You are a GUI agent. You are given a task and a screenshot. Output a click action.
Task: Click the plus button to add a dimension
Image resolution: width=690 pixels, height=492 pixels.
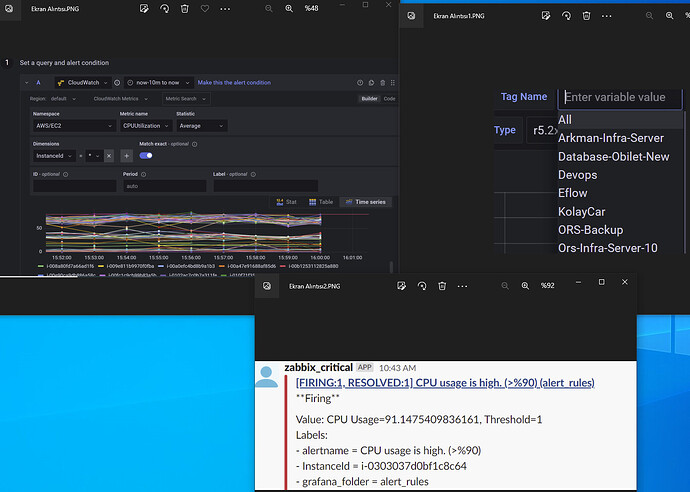(126, 156)
